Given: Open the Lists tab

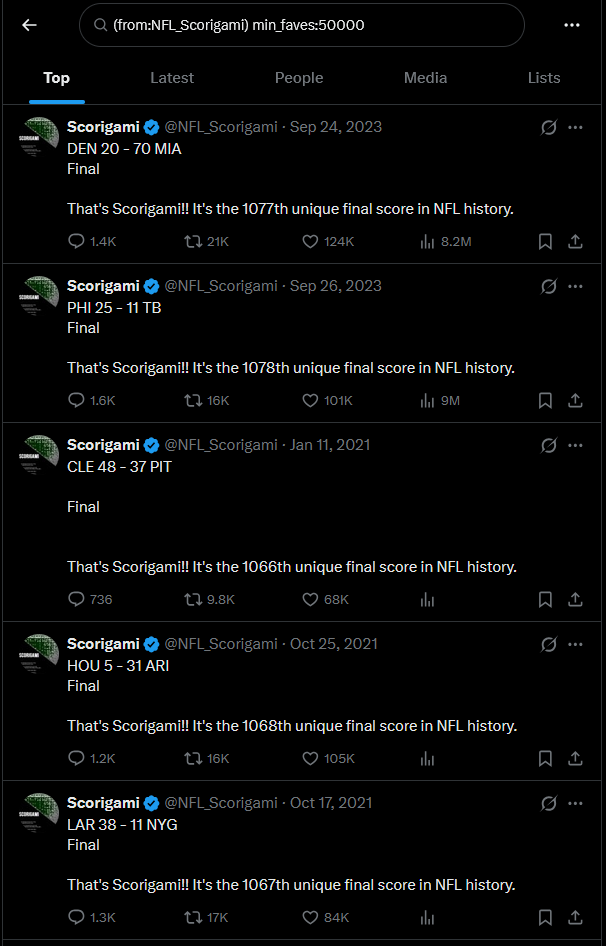Looking at the screenshot, I should click(544, 77).
